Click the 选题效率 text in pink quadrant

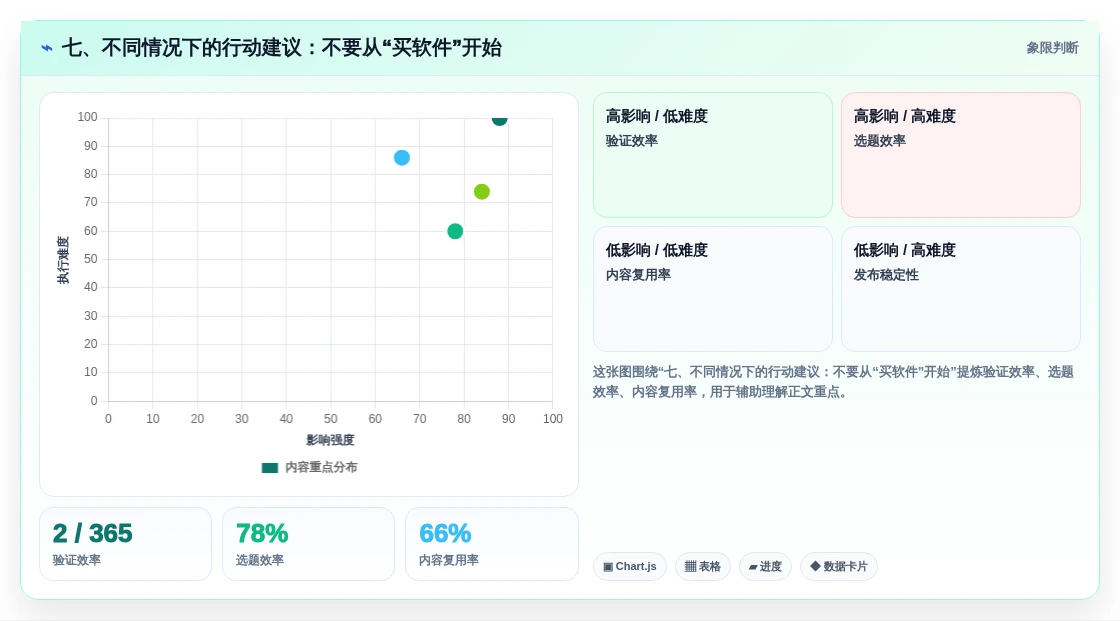pyautogui.click(x=879, y=141)
